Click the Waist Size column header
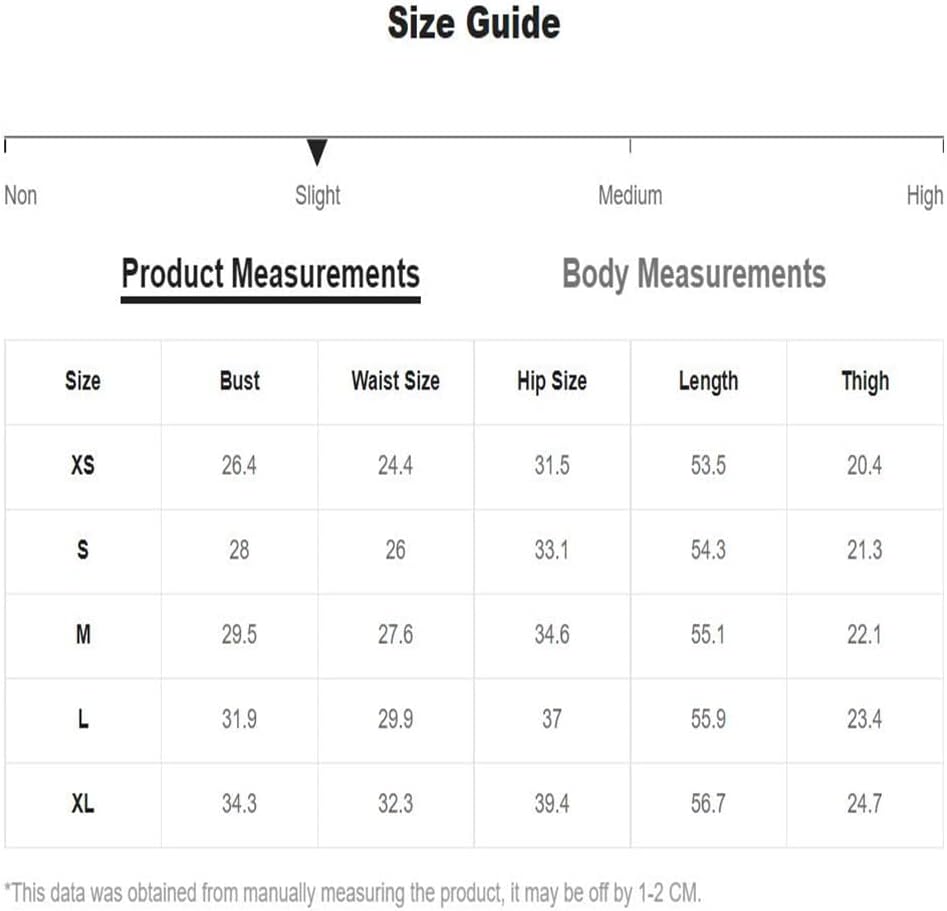 click(396, 381)
